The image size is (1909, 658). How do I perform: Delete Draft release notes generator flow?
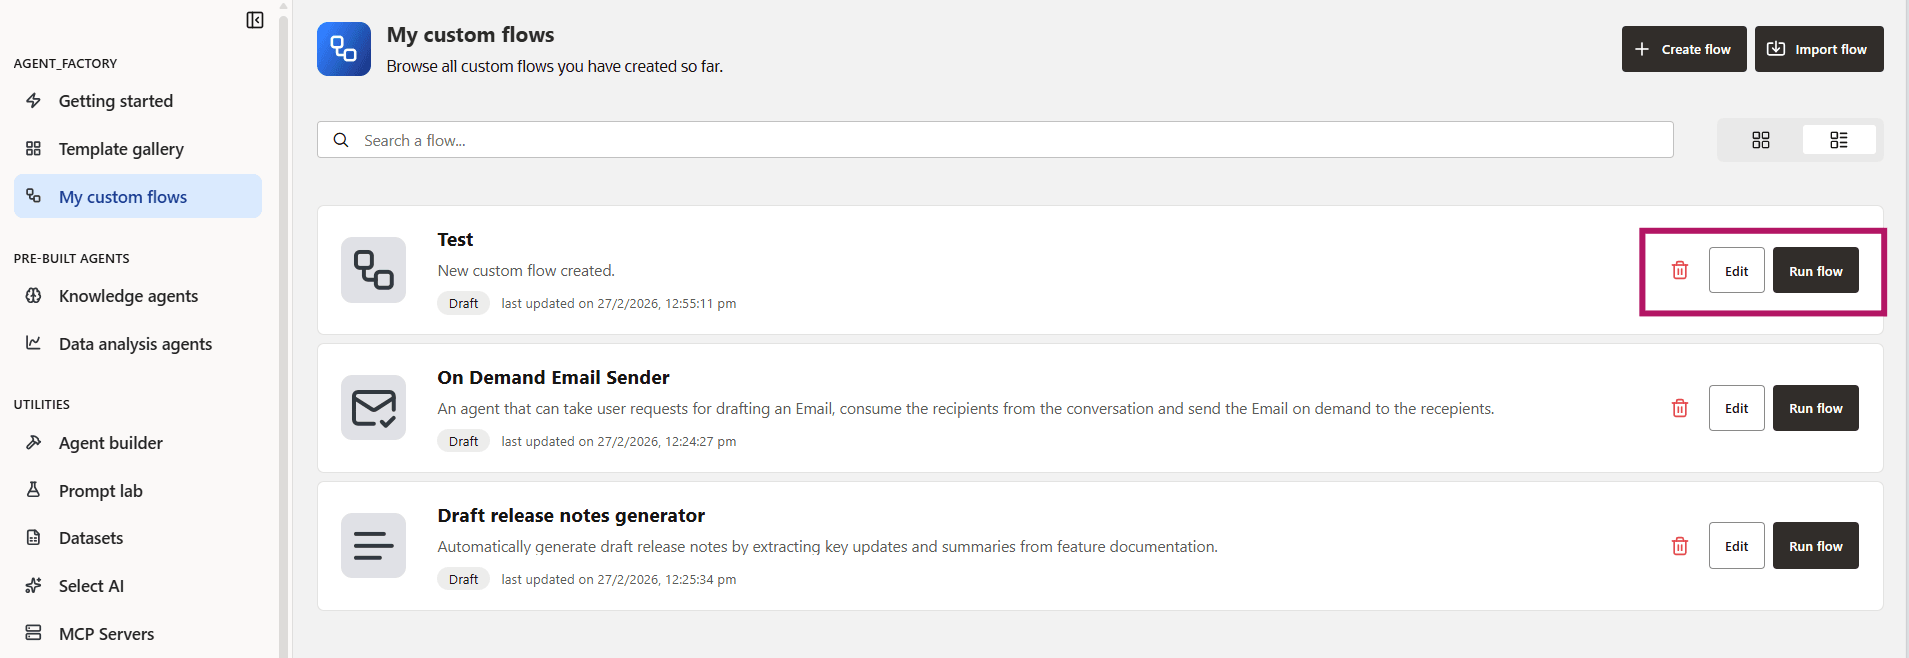[1680, 546]
